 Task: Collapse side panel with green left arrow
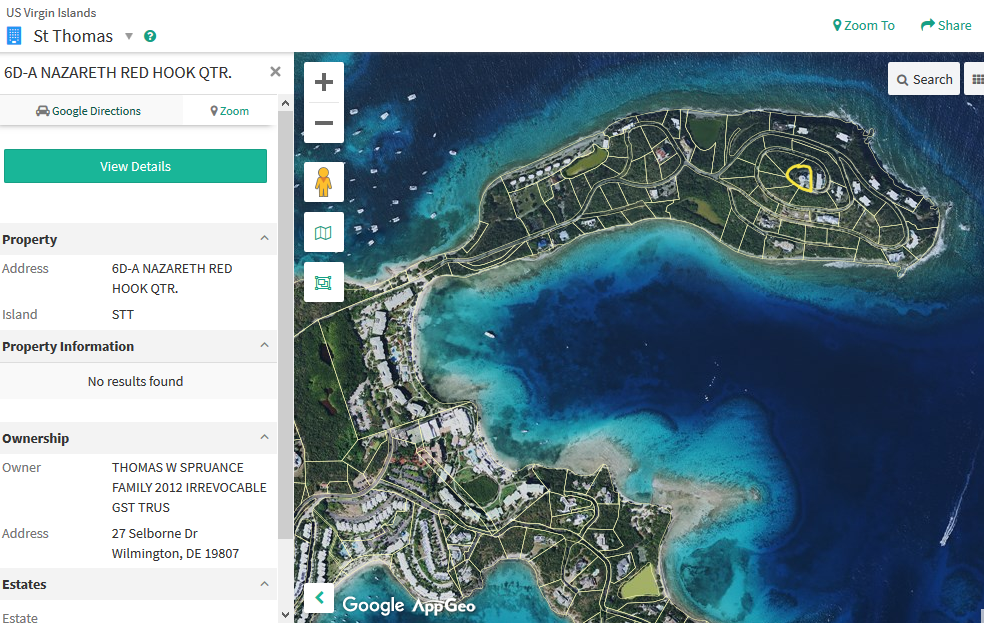pos(319,598)
